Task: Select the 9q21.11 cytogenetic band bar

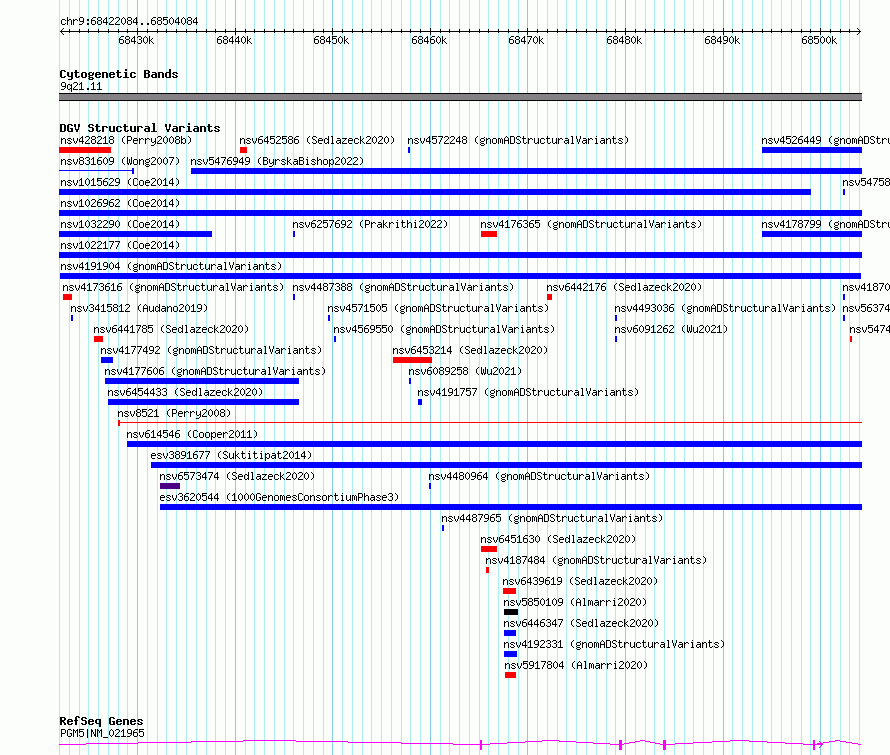Action: pos(460,97)
